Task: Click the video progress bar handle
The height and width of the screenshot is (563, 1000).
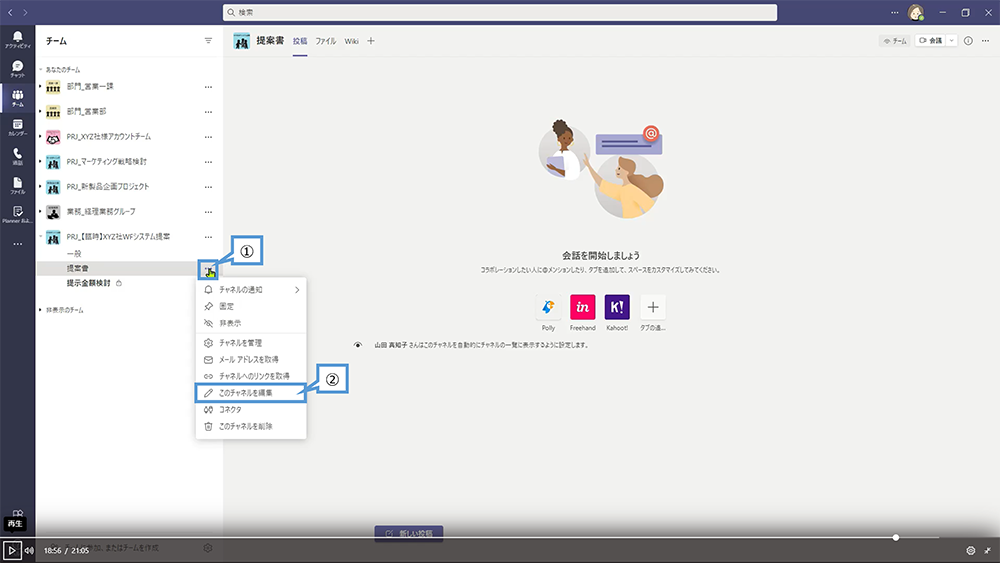Action: (x=895, y=537)
